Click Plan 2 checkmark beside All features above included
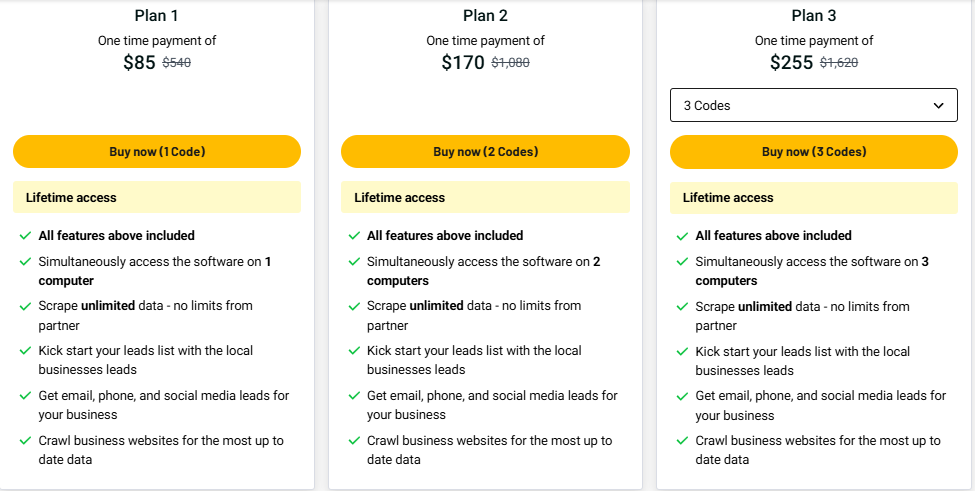Screen dimensions: 975x491 (x=353, y=236)
